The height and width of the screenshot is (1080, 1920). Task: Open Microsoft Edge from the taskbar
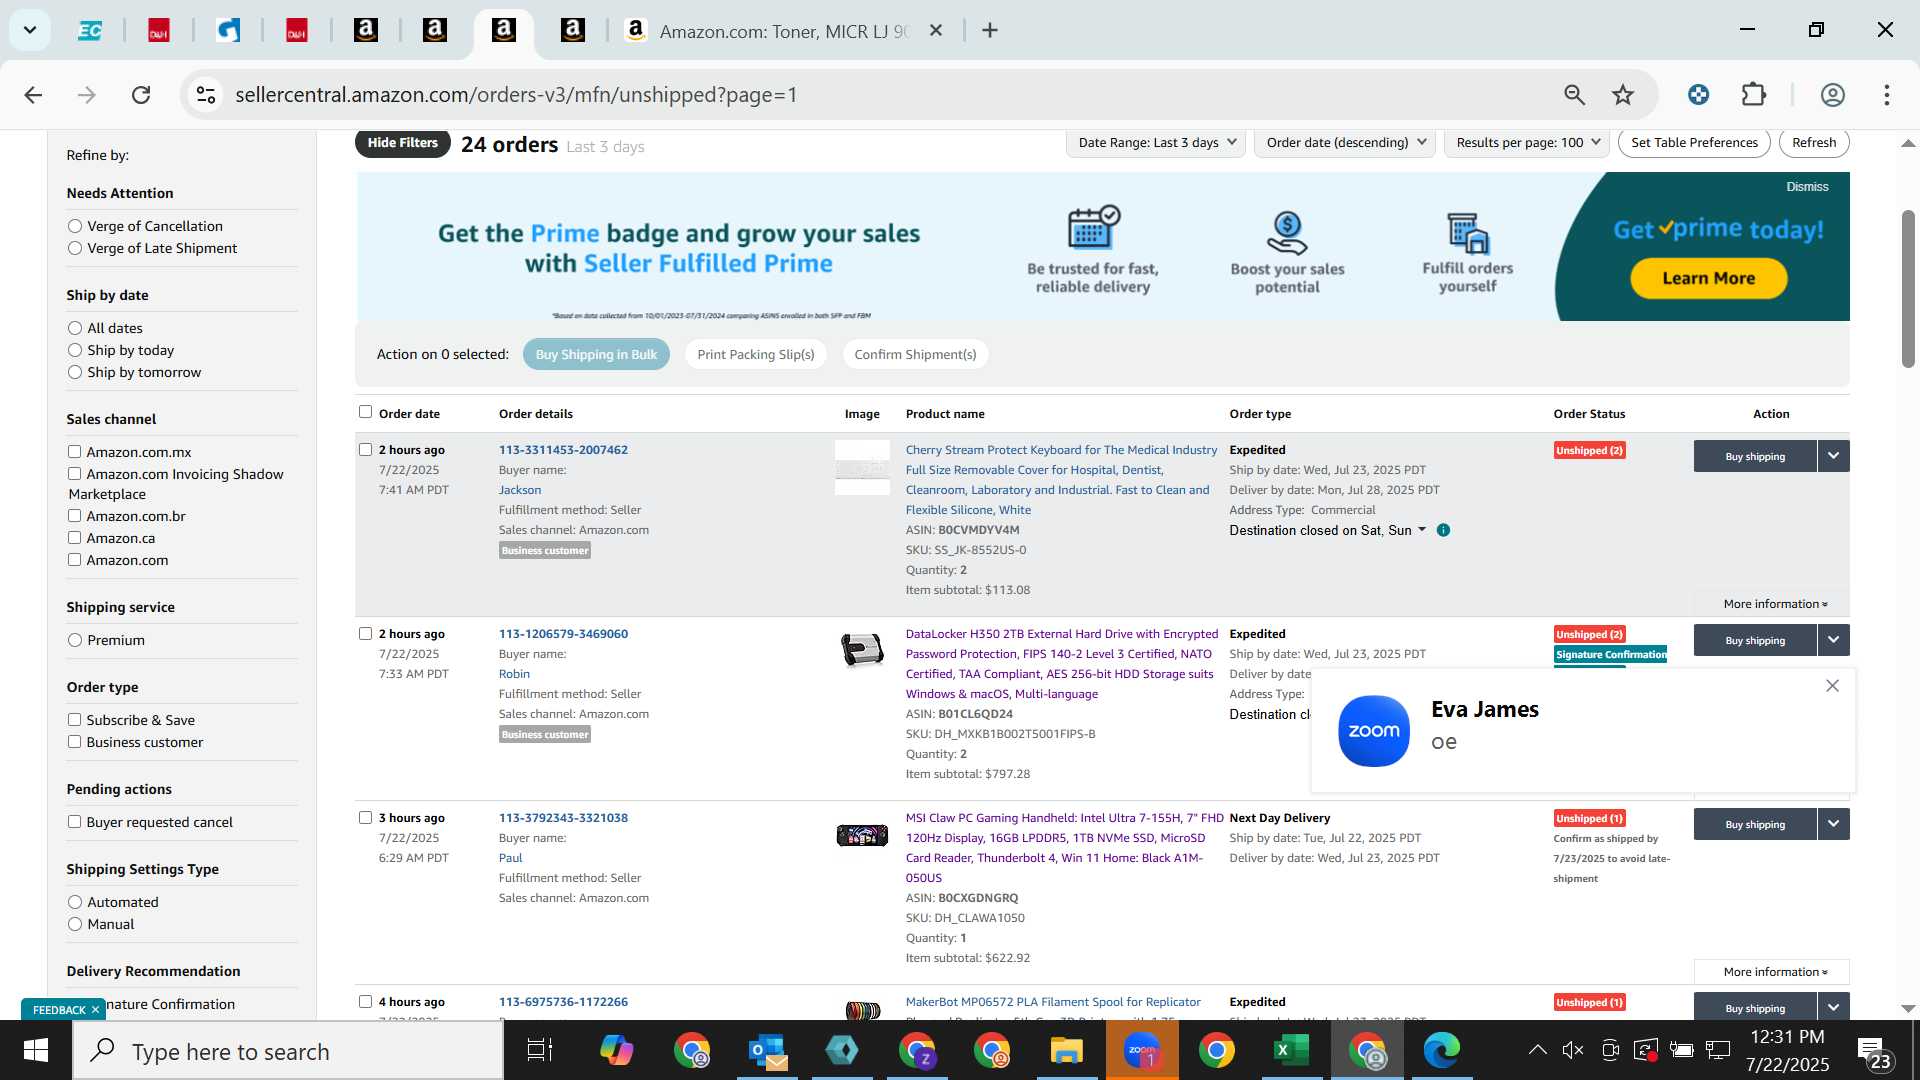(1441, 1051)
